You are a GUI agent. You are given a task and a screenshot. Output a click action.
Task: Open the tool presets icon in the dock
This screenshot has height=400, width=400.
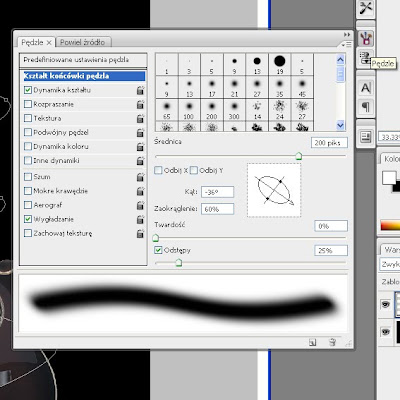click(x=366, y=8)
